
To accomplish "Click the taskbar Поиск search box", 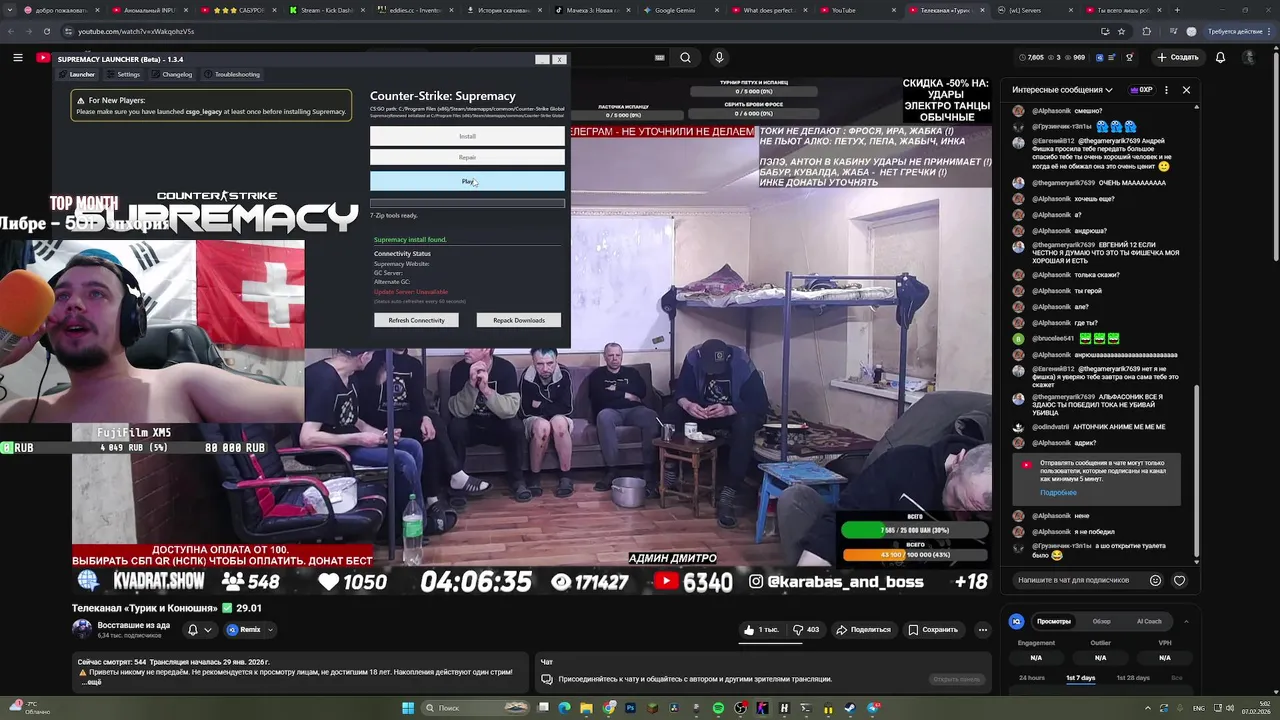I will pos(475,708).
